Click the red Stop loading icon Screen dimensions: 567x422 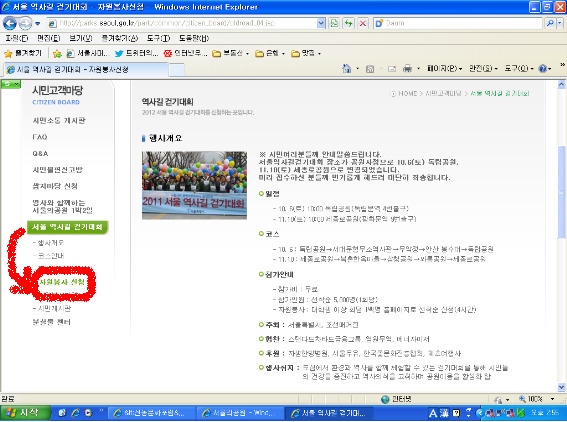click(x=363, y=24)
